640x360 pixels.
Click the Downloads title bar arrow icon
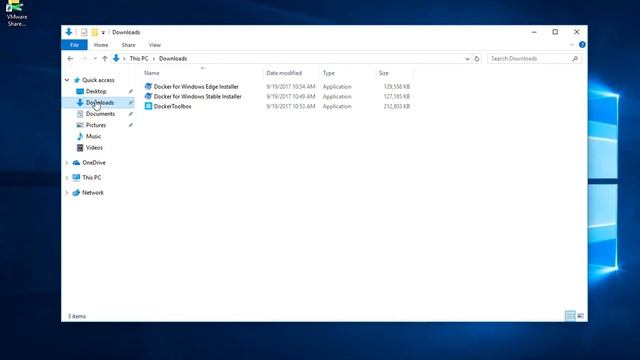(x=69, y=32)
